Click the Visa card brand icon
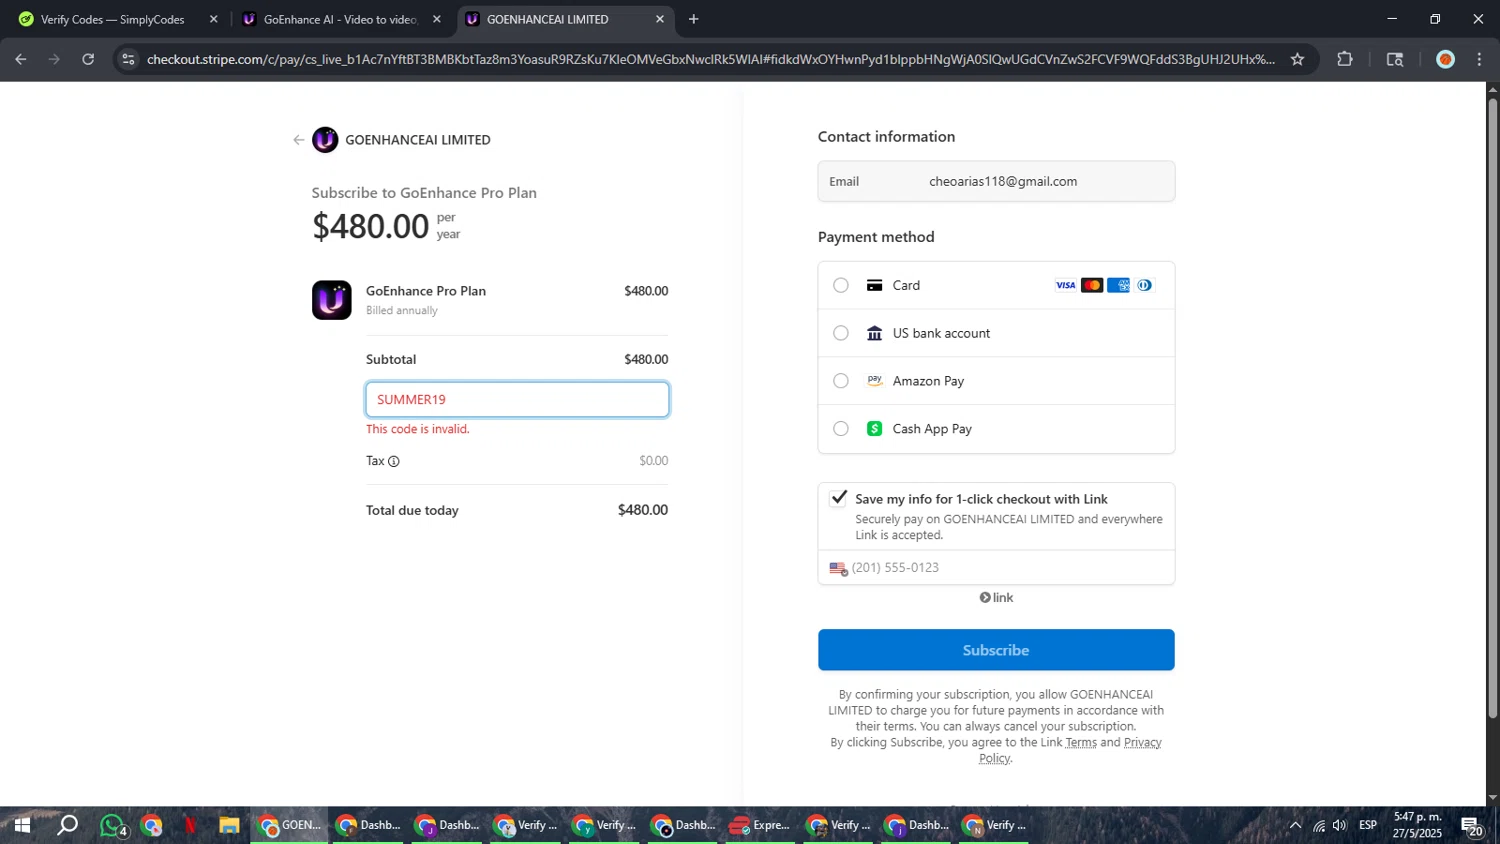The width and height of the screenshot is (1500, 844). [1066, 285]
